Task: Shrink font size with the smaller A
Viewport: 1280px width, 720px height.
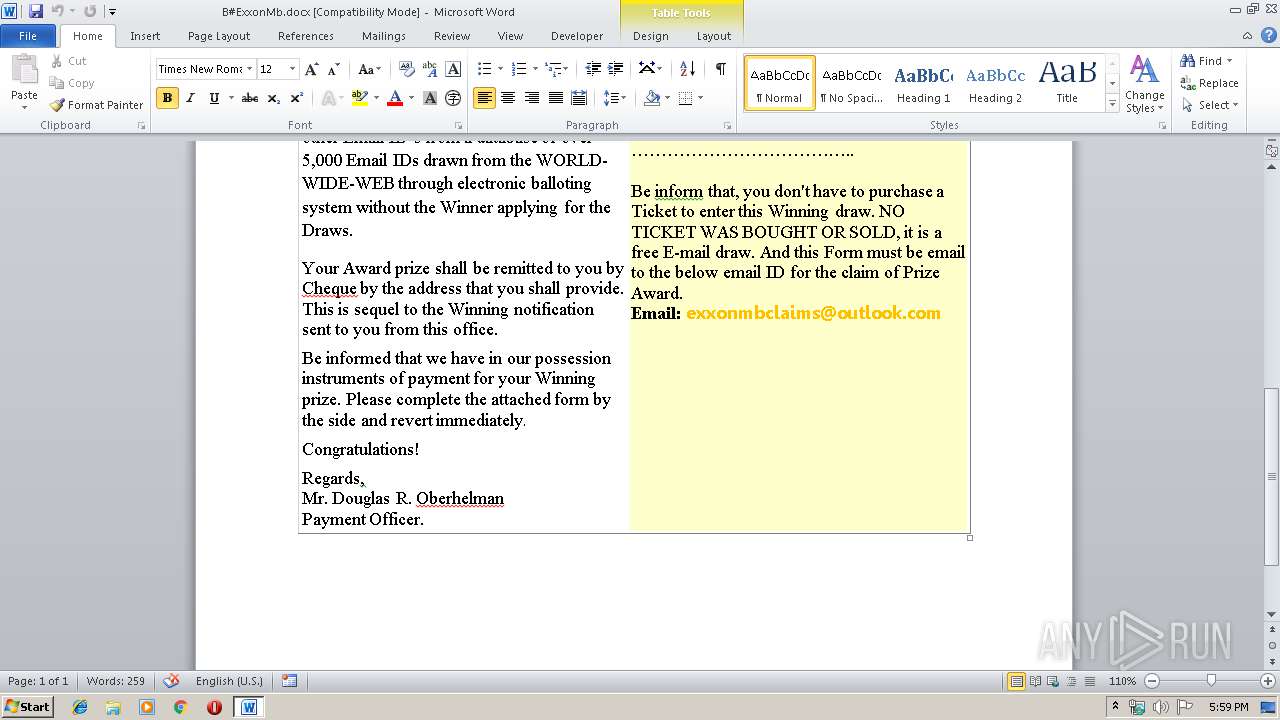Action: pyautogui.click(x=334, y=69)
